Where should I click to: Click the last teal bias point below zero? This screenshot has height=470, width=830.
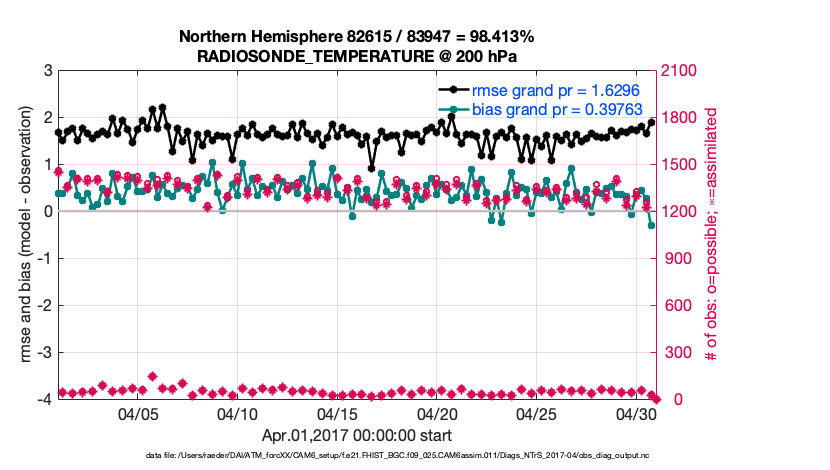[652, 225]
